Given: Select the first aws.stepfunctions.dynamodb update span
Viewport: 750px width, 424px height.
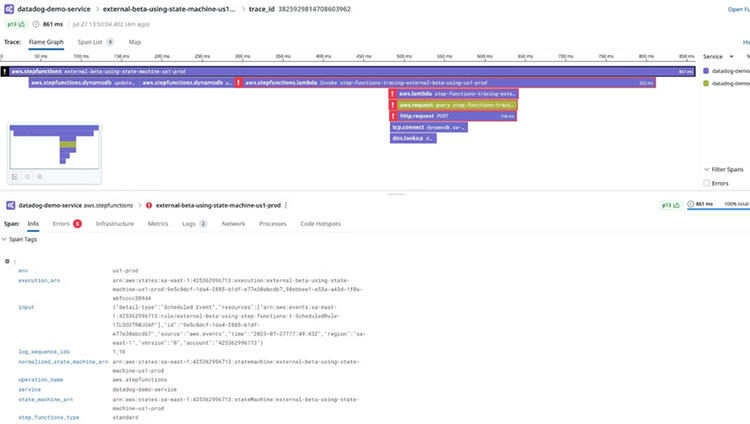Looking at the screenshot, I should point(84,83).
